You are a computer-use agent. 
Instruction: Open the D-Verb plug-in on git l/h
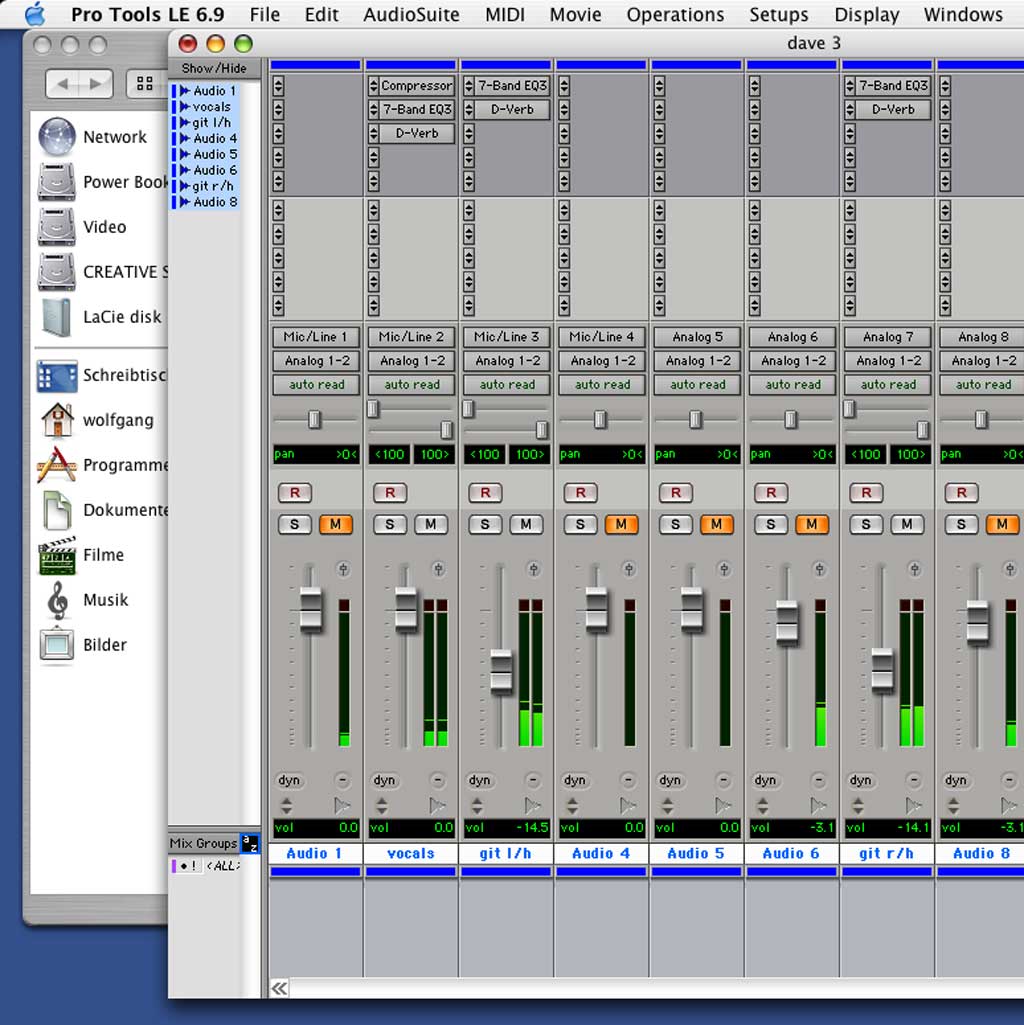pos(512,110)
